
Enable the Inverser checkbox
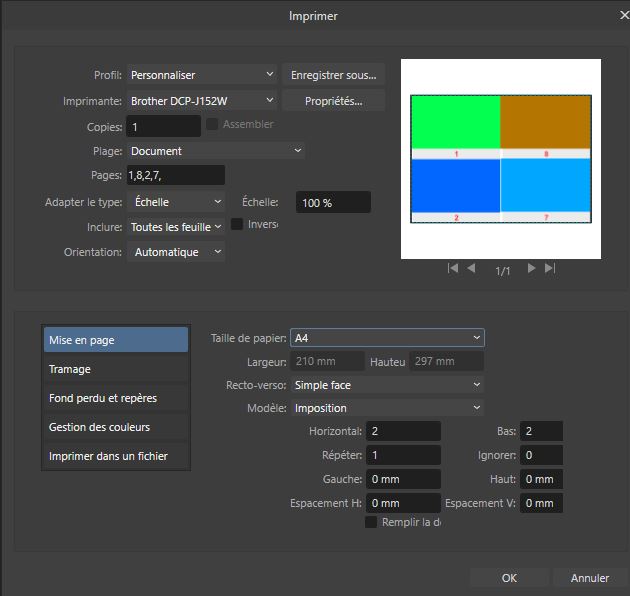[x=237, y=224]
